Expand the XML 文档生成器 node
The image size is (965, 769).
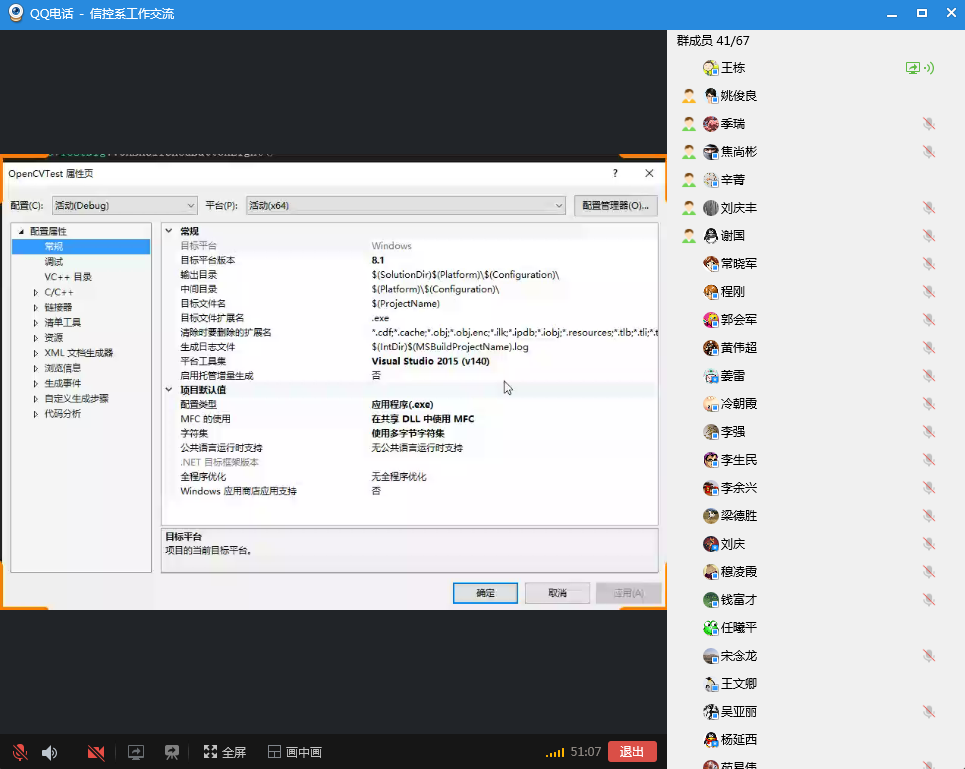(x=36, y=353)
